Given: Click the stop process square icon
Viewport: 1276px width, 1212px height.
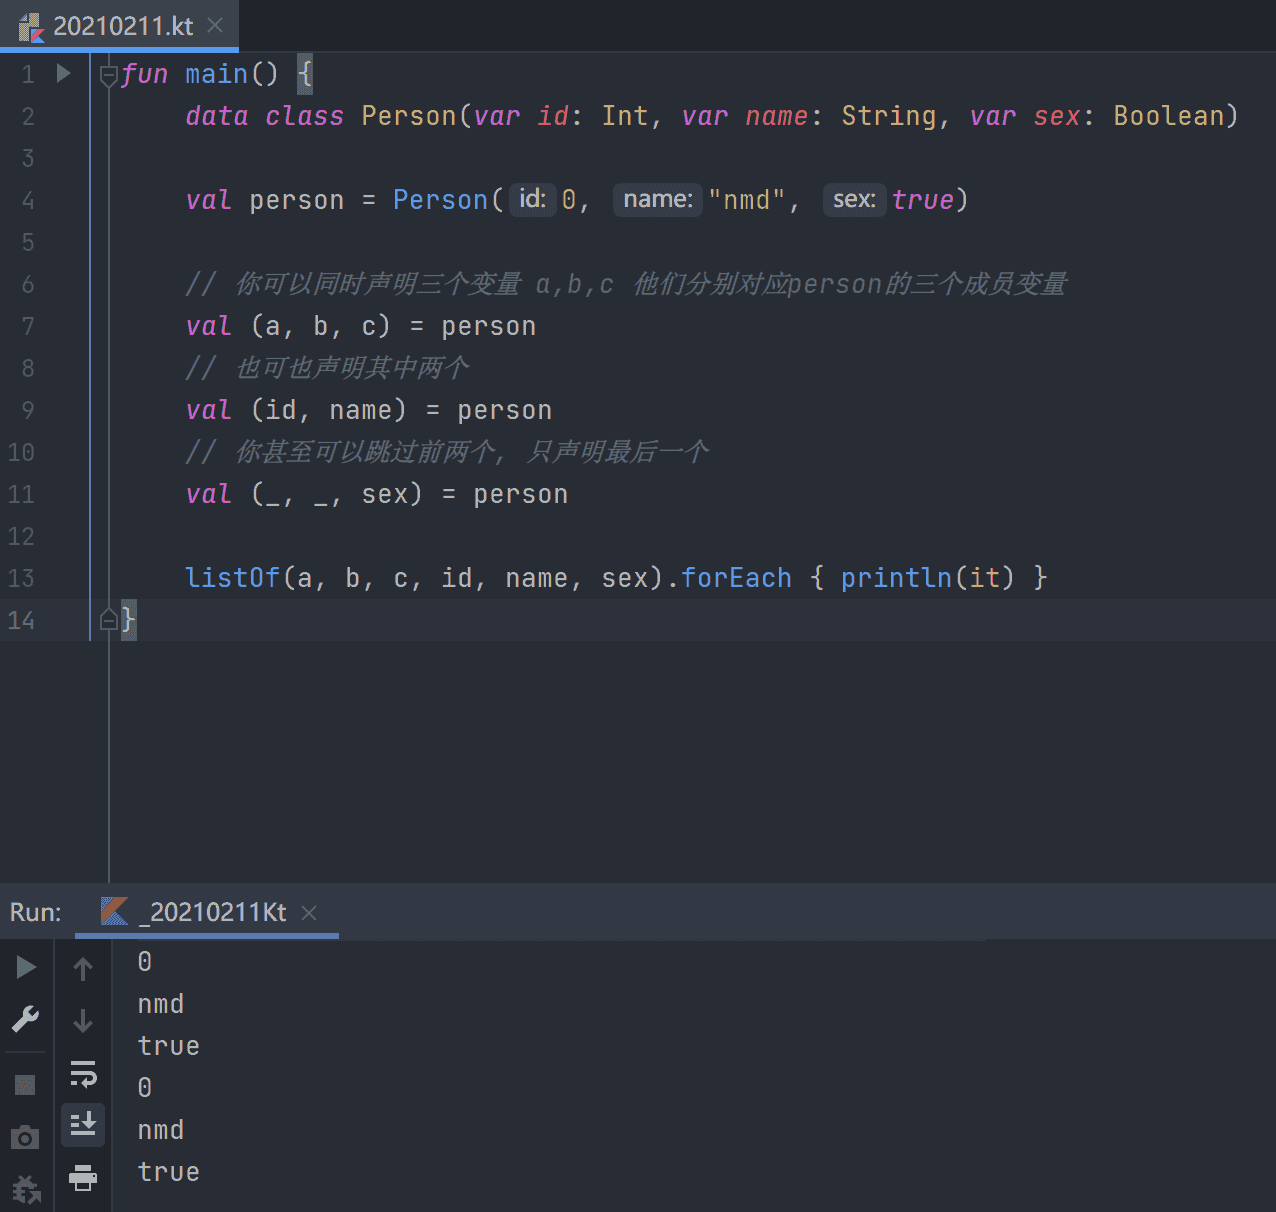Looking at the screenshot, I should click(25, 1084).
